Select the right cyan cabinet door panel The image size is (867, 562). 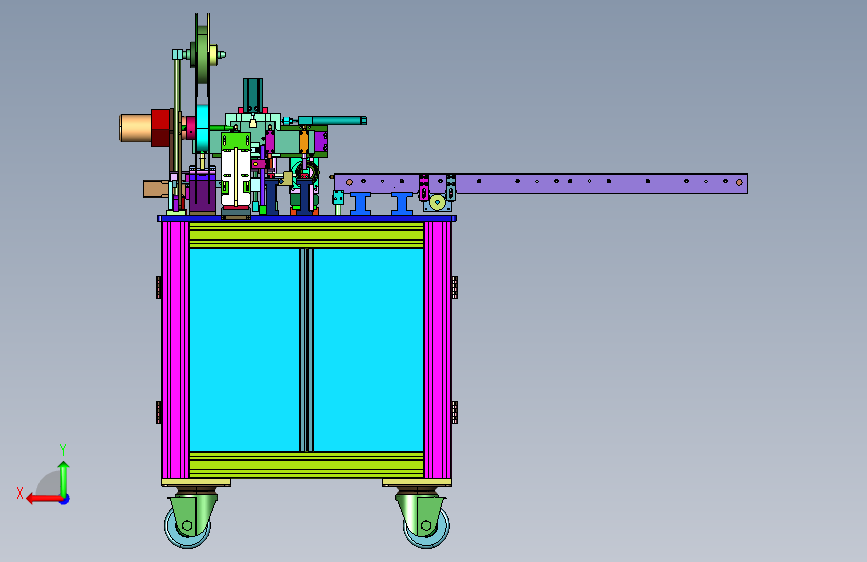click(368, 350)
